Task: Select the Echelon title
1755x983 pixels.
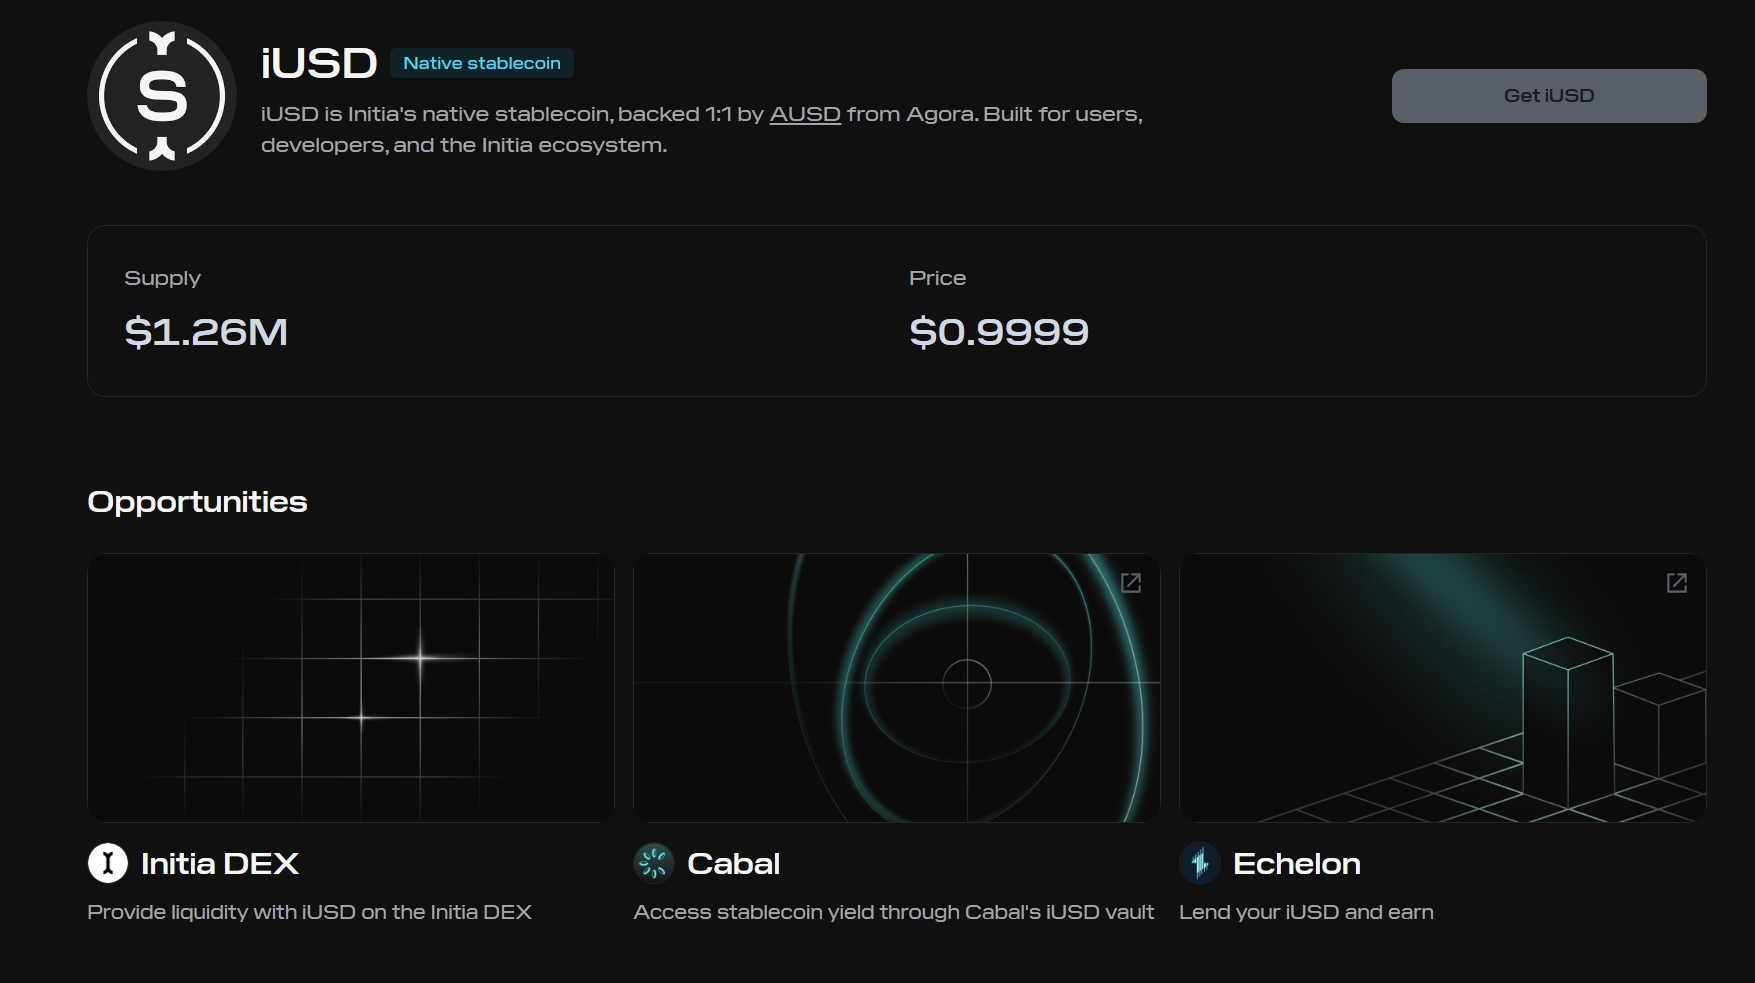Action: point(1296,864)
